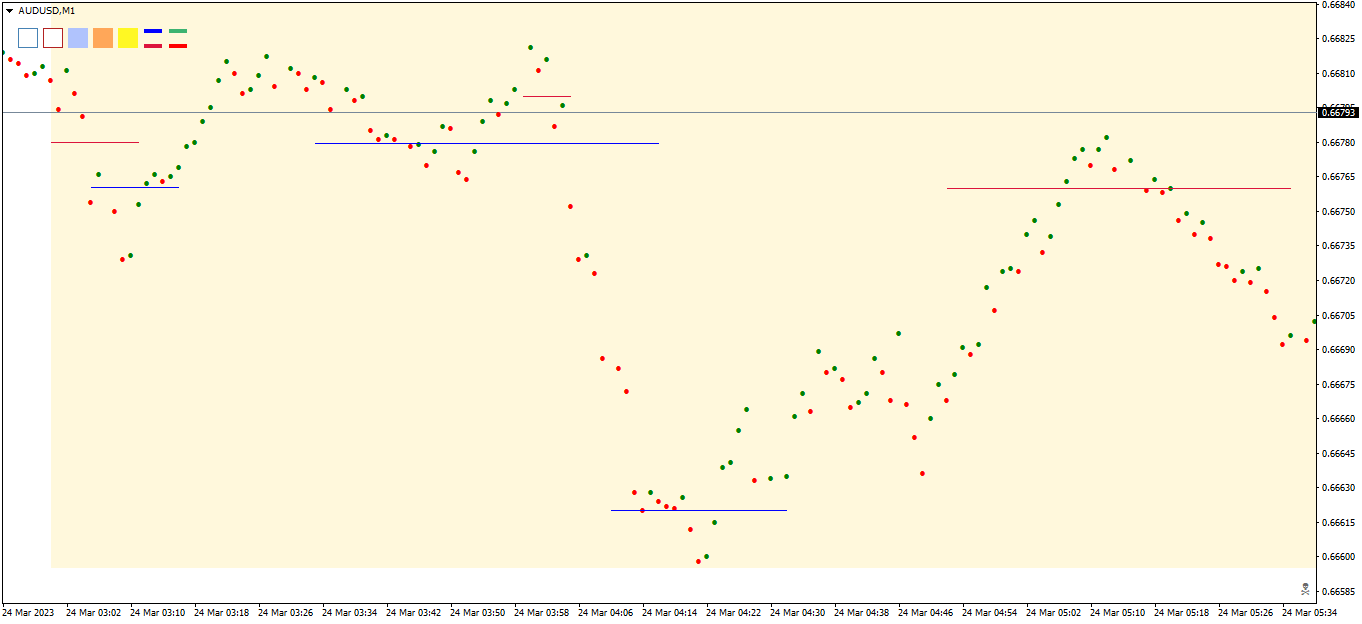The height and width of the screenshot is (624, 1362).
Task: Click time label 24 Mar 05:26
Action: coord(1245,612)
